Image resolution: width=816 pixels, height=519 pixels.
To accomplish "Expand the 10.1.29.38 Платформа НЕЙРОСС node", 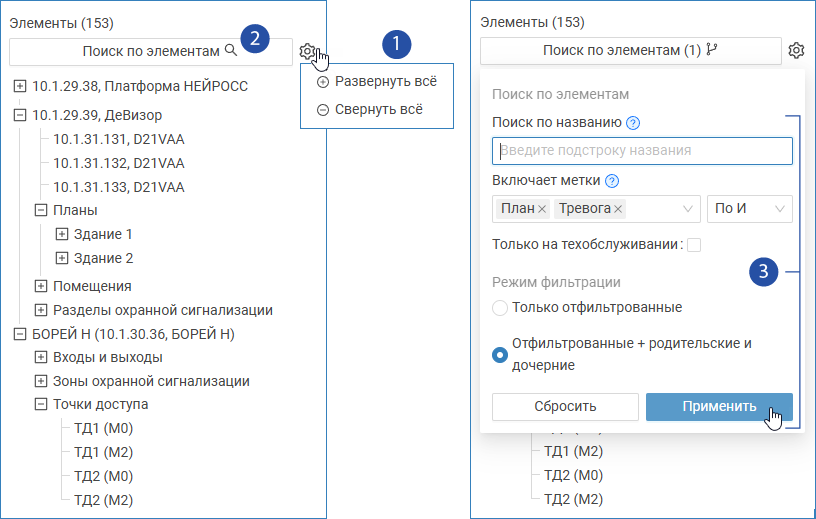I will 20,86.
